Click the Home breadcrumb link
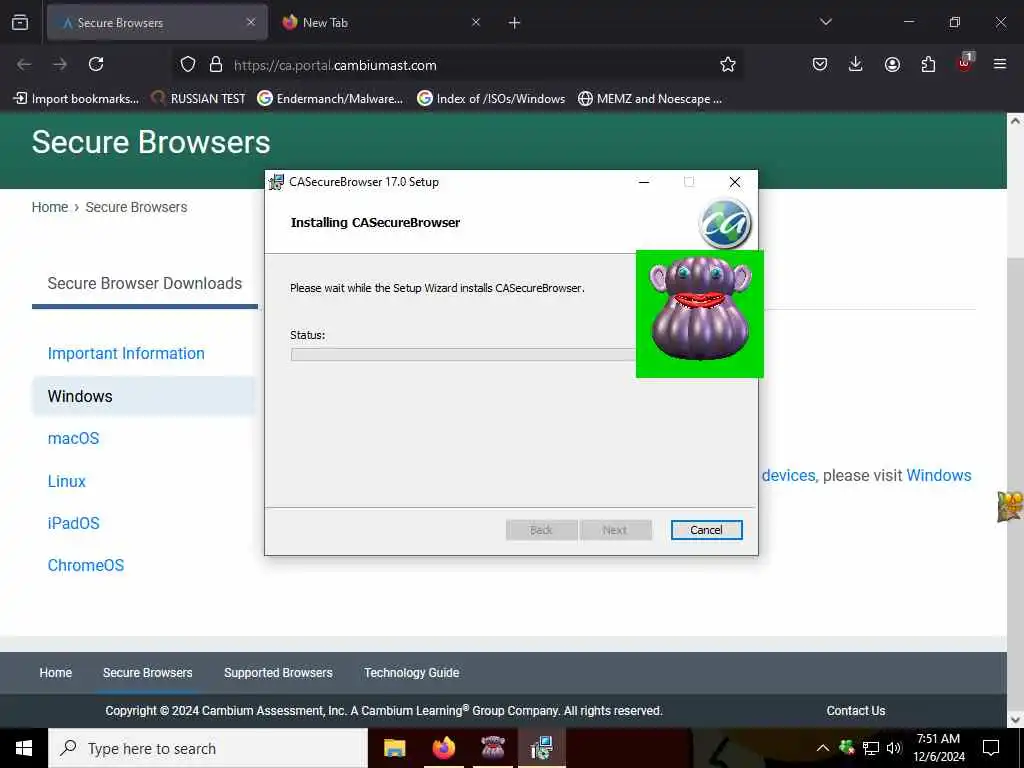Screen dimensions: 1024x768 50,207
